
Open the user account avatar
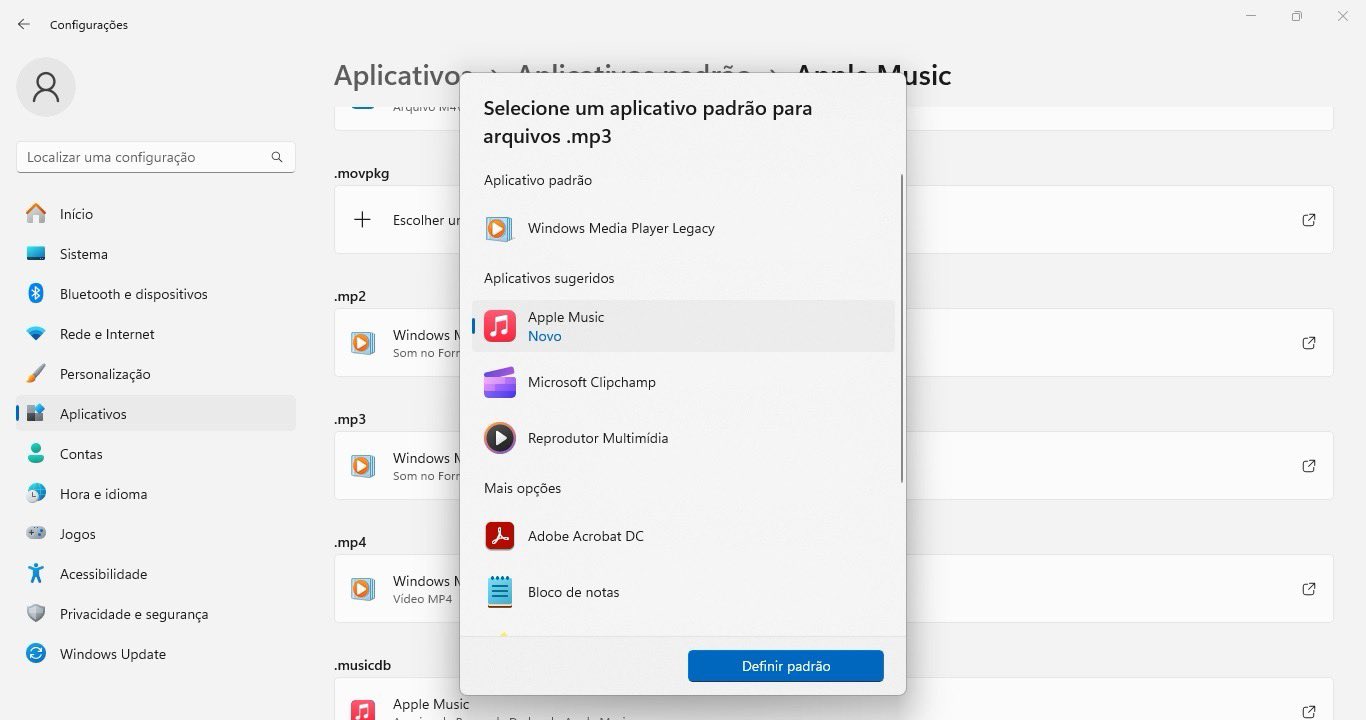46,87
